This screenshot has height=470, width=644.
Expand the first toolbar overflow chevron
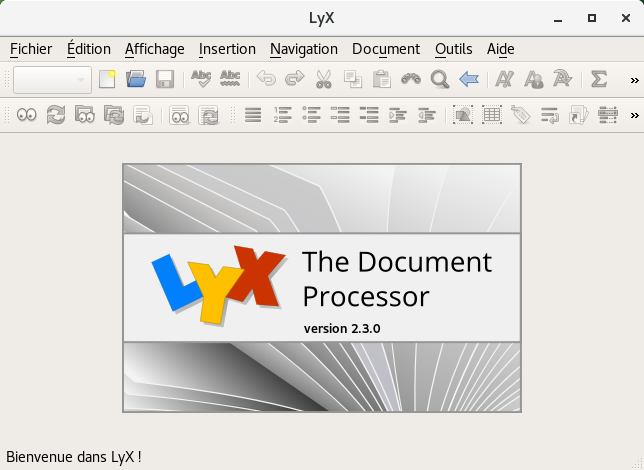click(635, 80)
